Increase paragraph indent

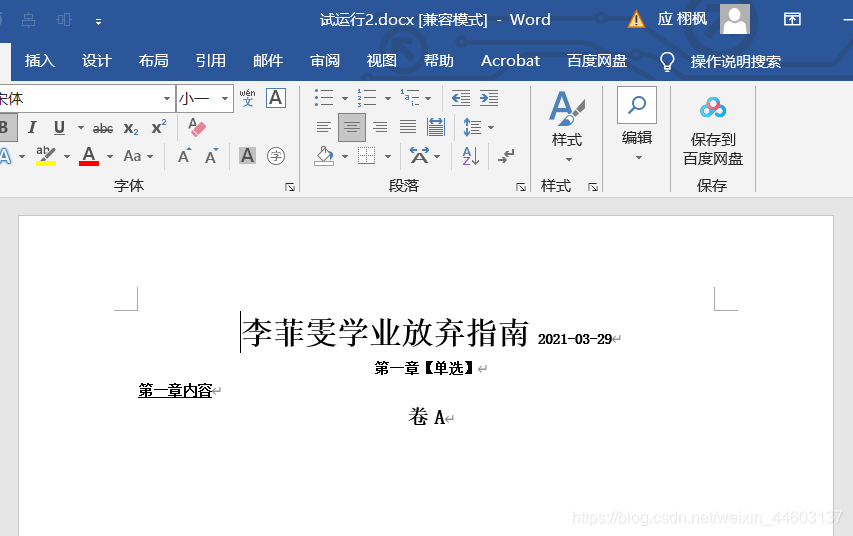[x=489, y=98]
